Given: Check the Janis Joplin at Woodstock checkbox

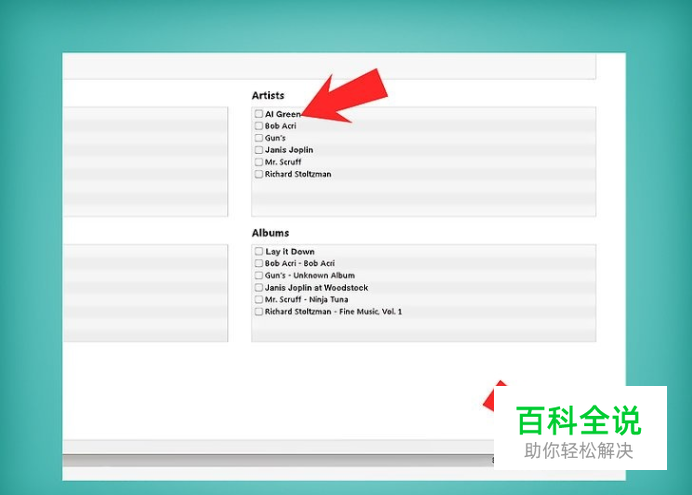Looking at the screenshot, I should (x=259, y=288).
